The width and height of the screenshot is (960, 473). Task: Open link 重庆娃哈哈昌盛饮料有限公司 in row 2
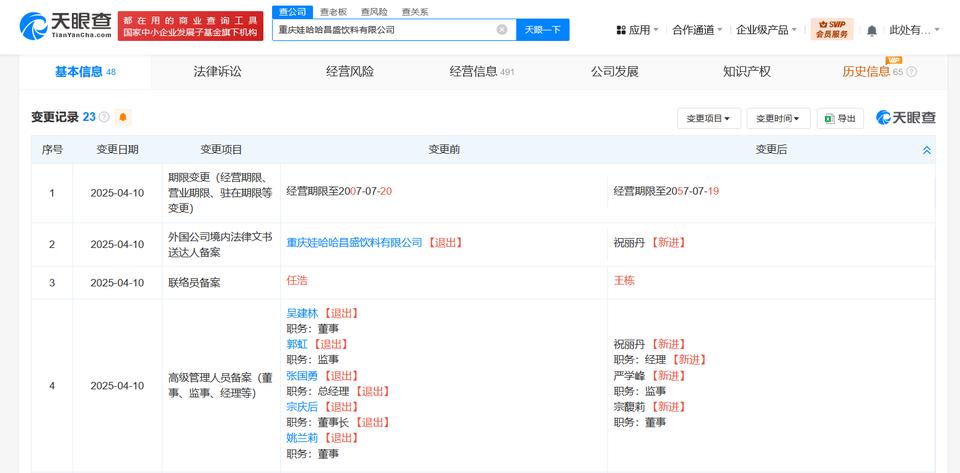354,242
